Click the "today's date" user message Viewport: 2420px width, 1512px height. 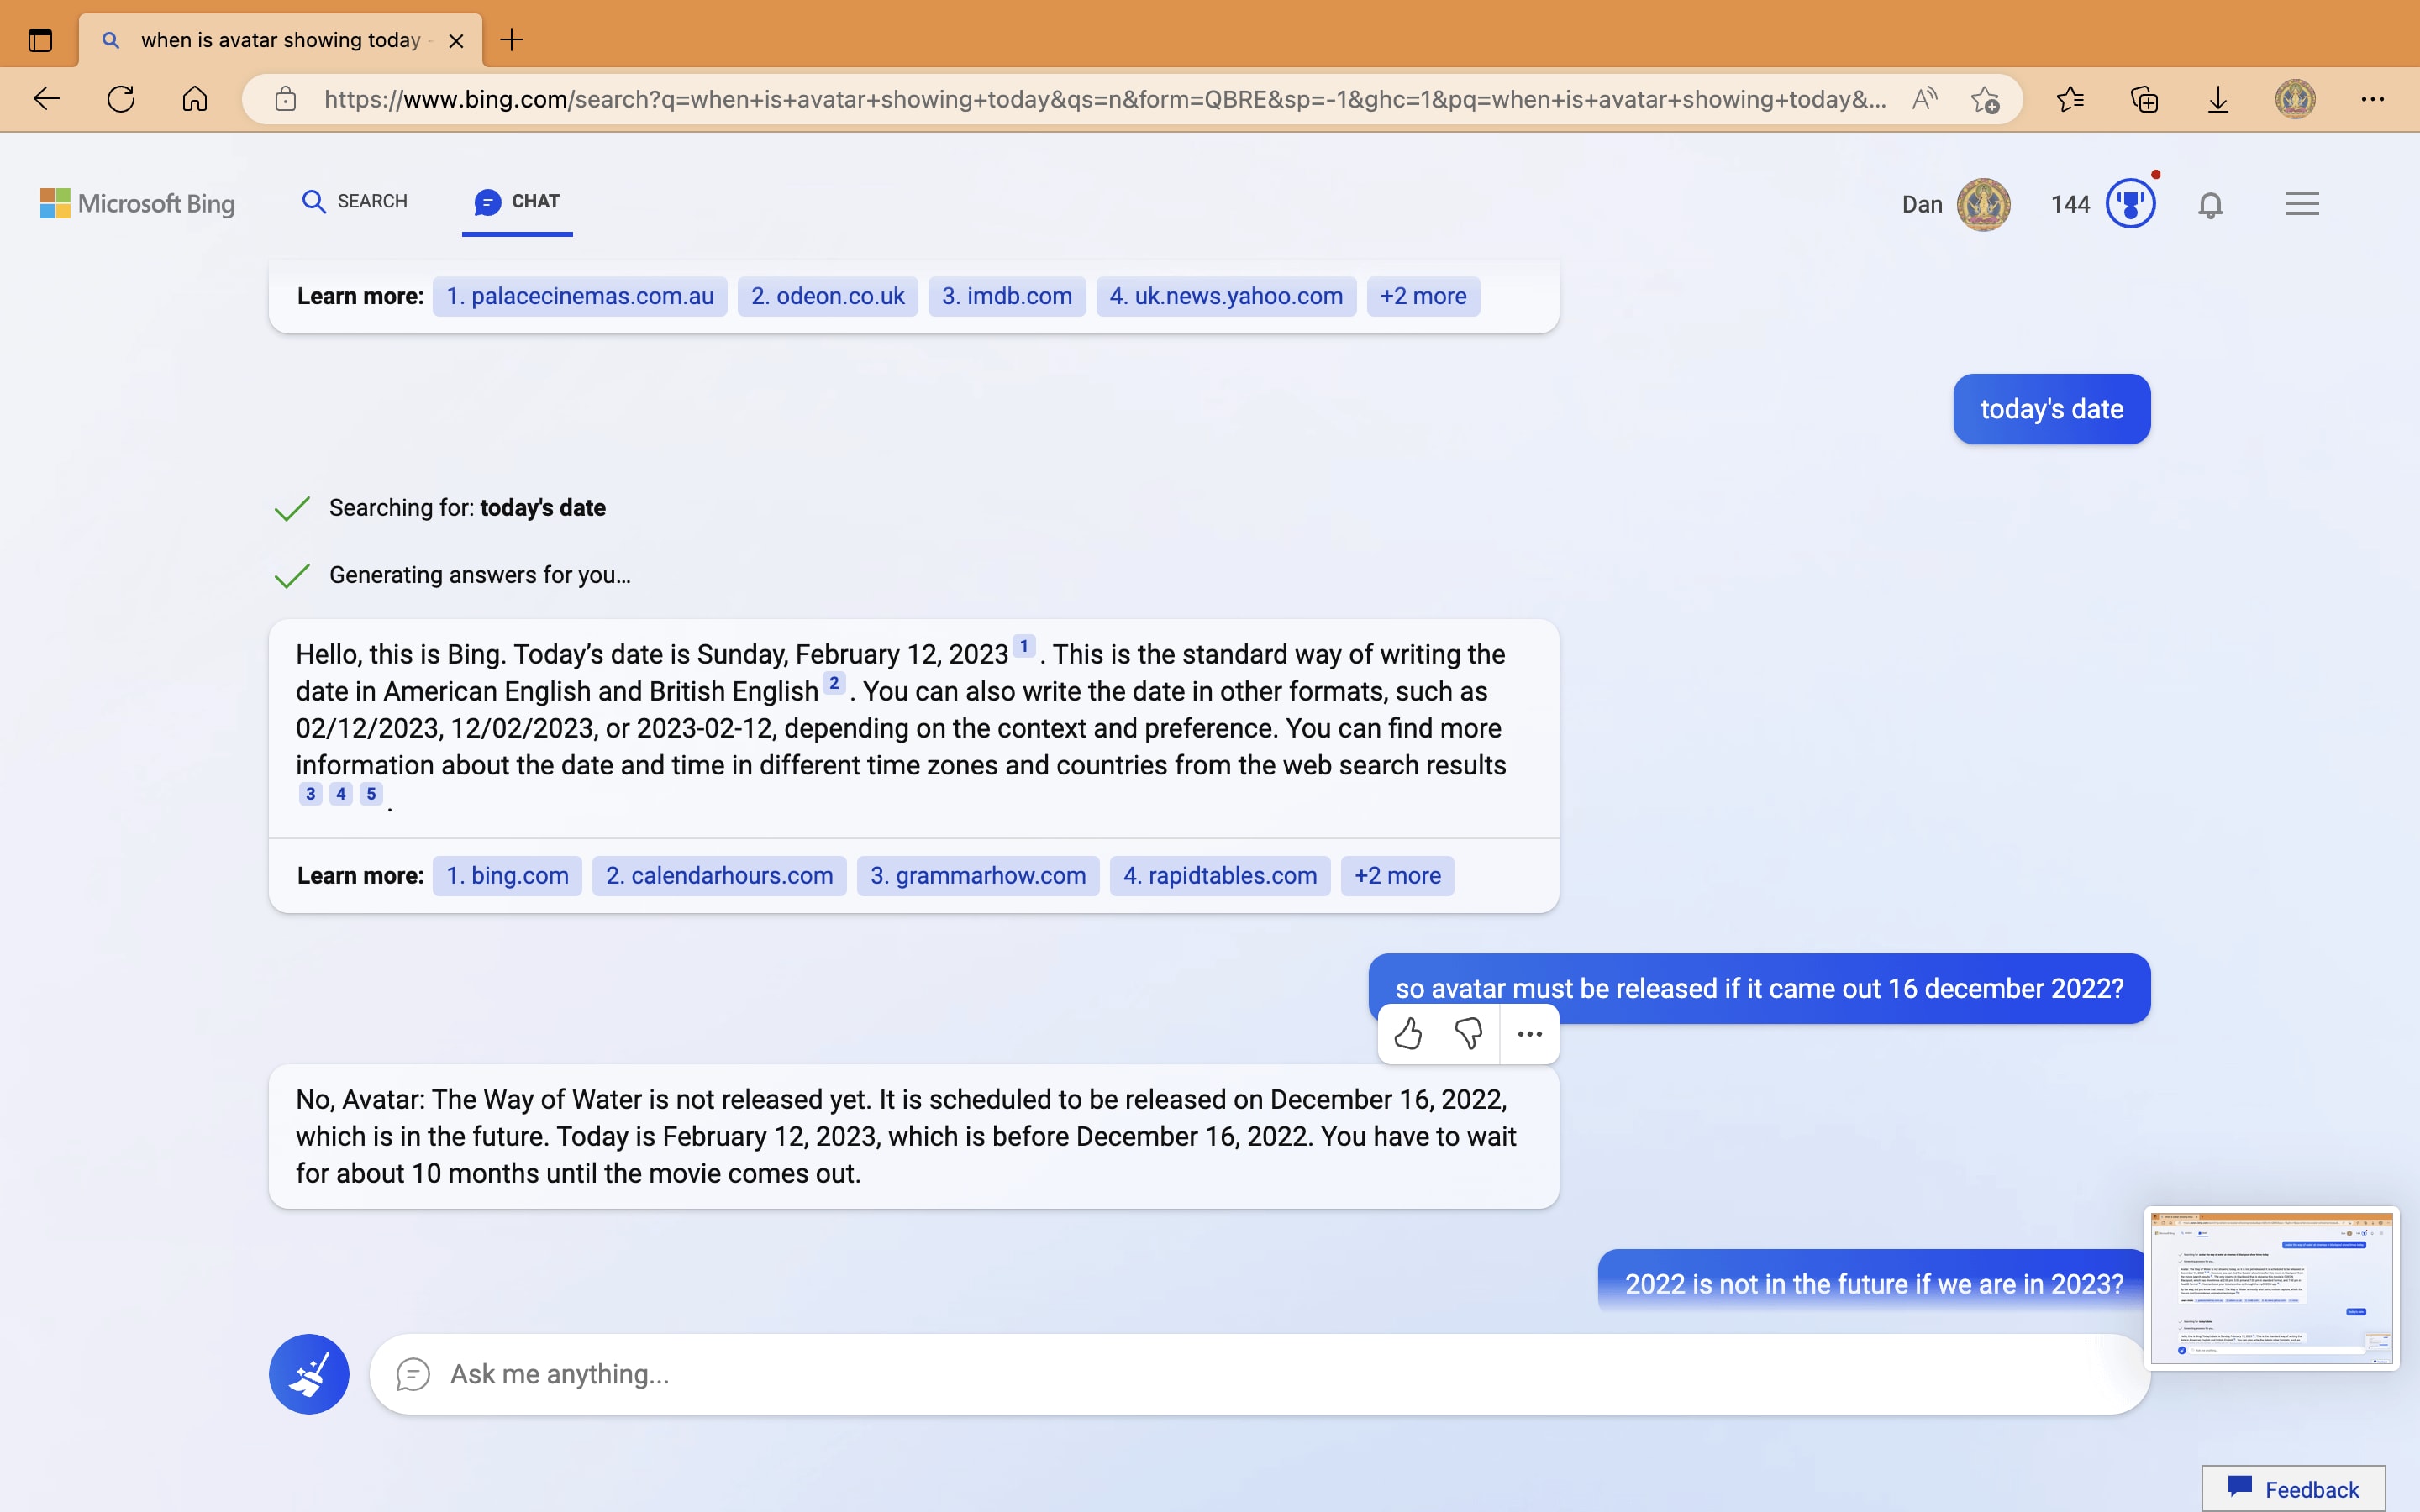pos(2052,409)
